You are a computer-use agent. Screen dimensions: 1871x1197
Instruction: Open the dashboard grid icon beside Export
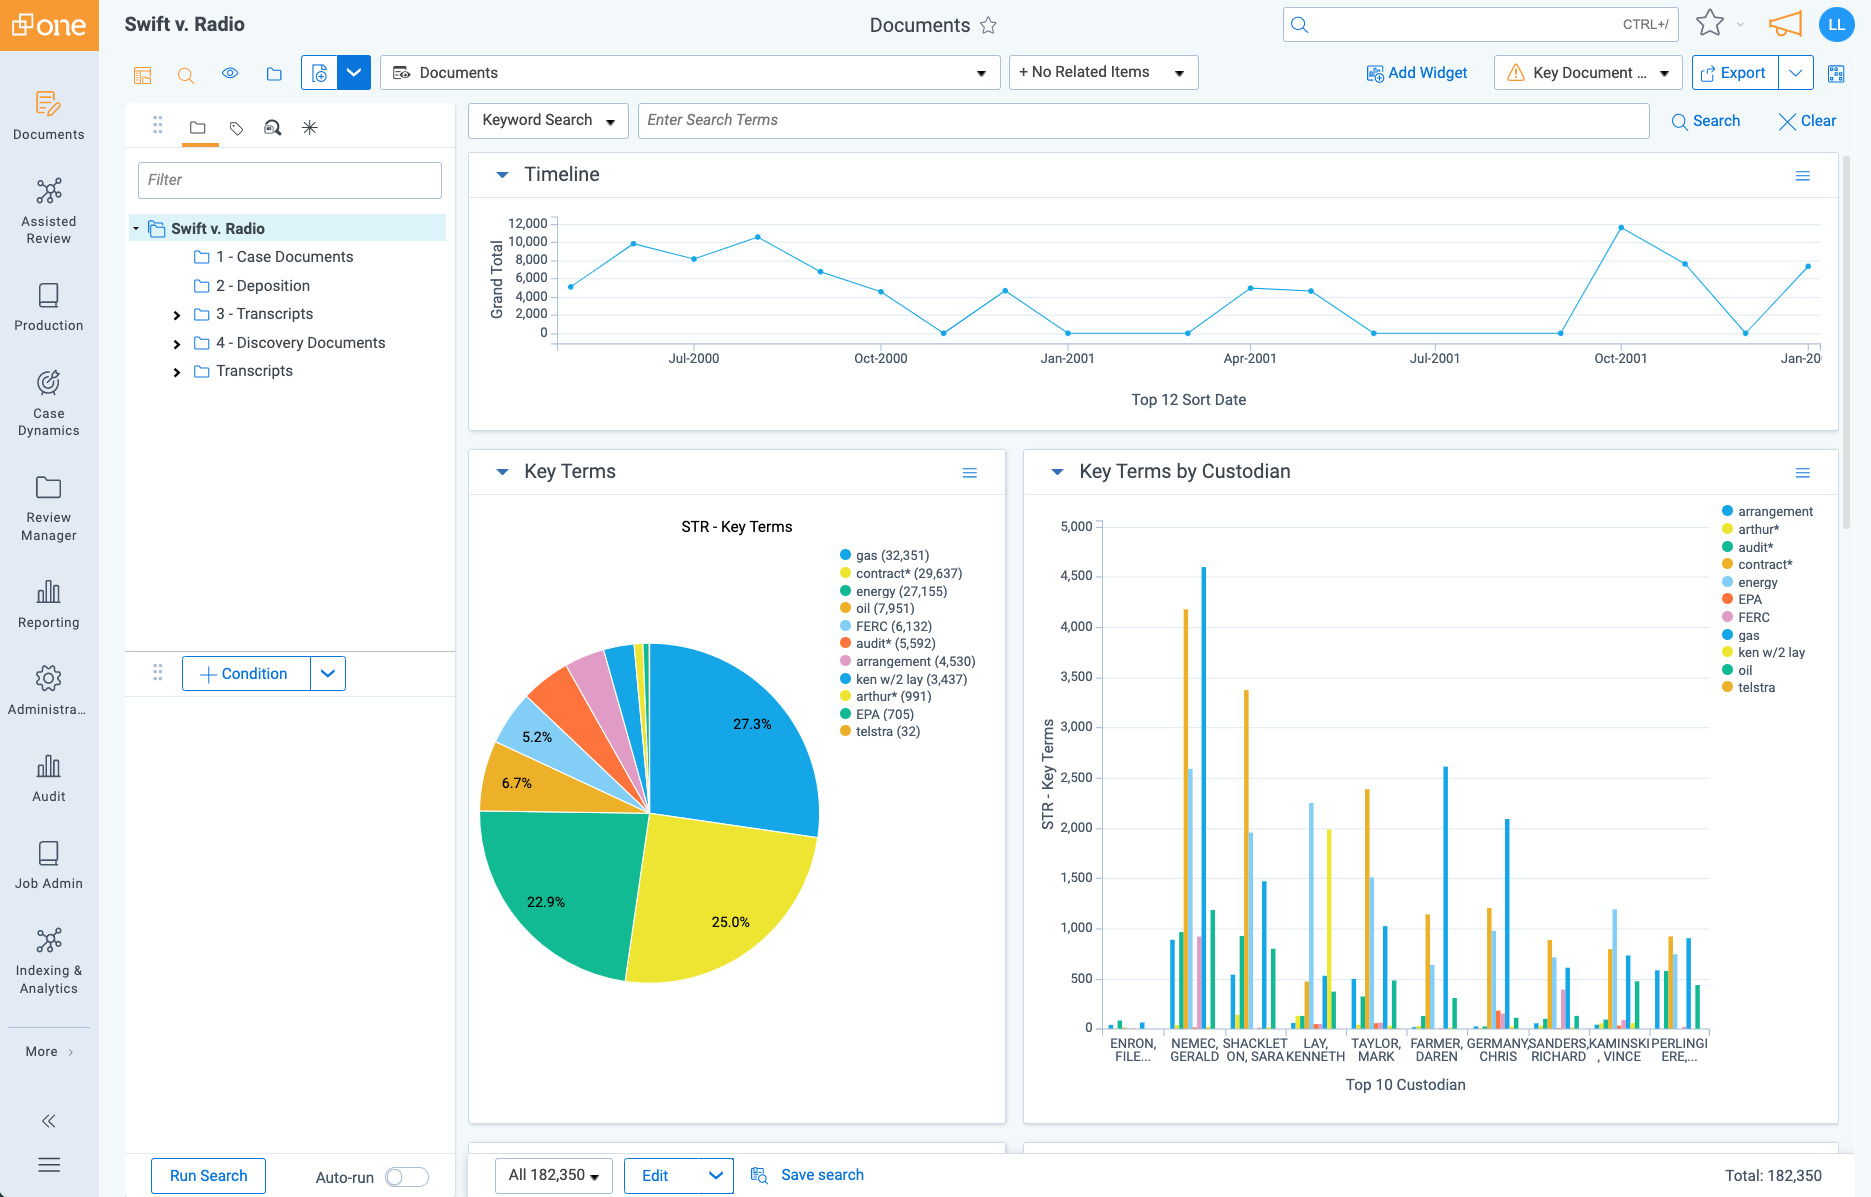click(1836, 73)
